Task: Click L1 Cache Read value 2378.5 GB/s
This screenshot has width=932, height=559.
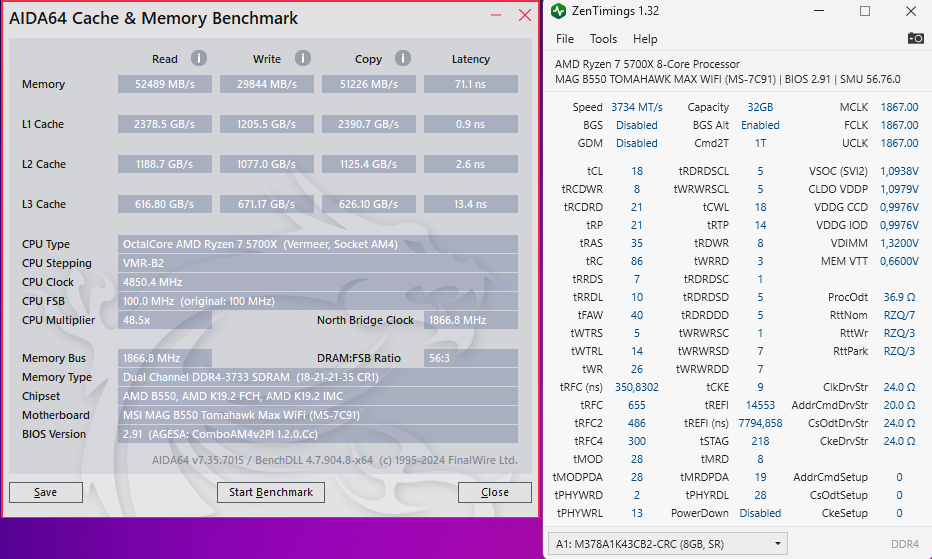Action: [165, 124]
